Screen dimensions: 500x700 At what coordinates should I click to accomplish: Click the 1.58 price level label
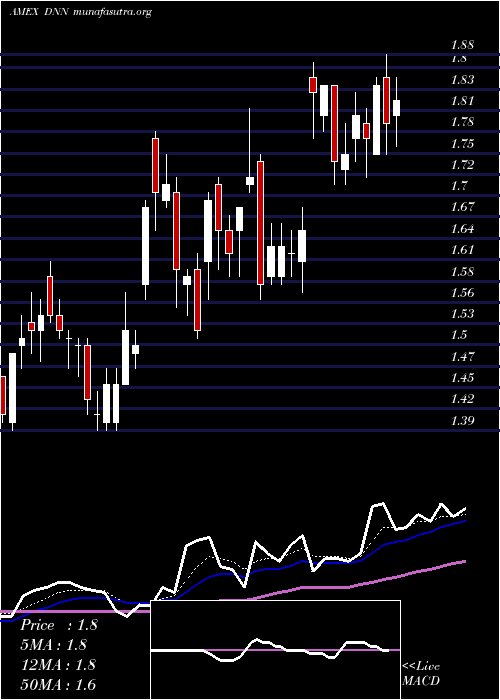(462, 271)
